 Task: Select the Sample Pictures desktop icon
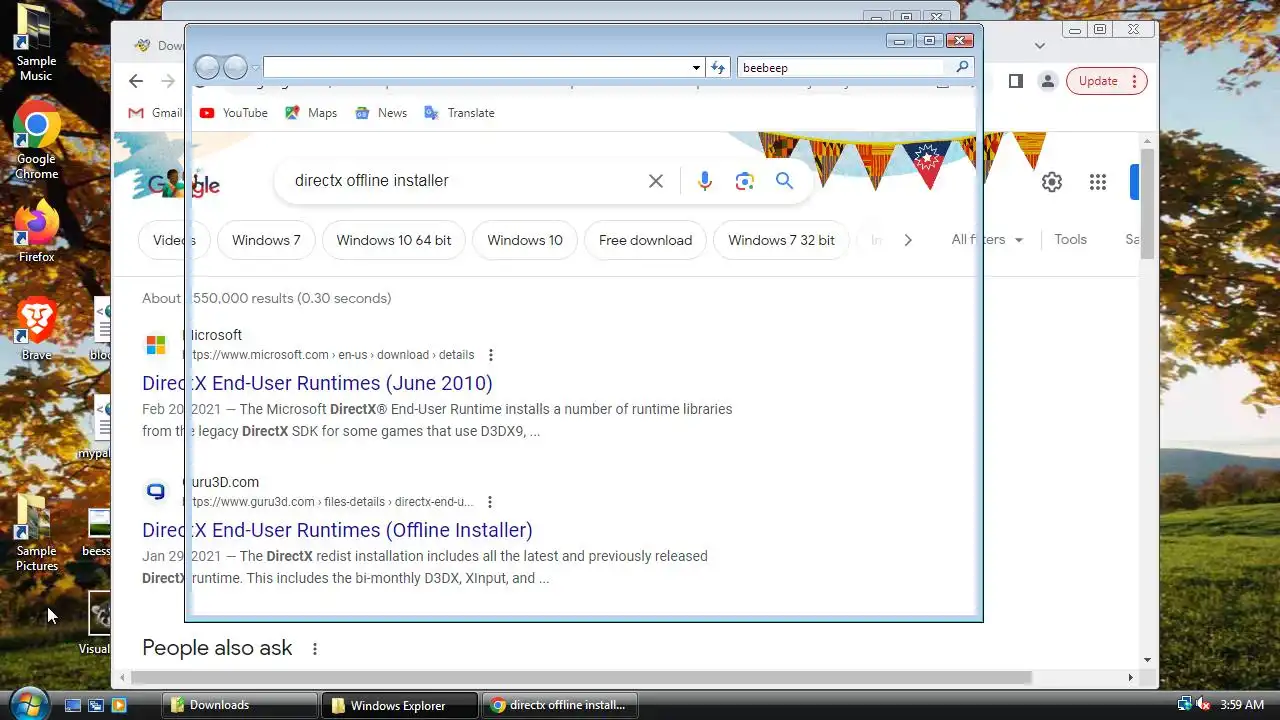[36, 532]
